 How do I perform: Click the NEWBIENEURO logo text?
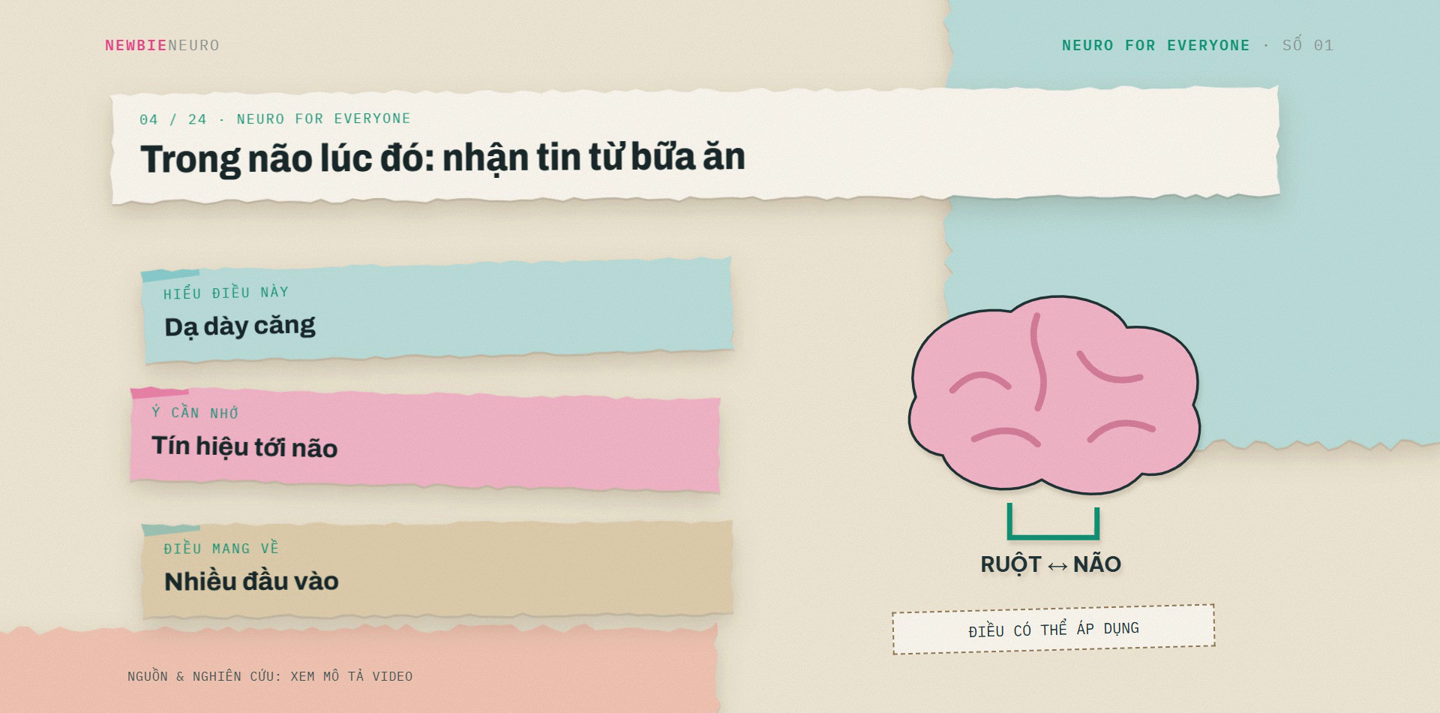(x=162, y=45)
